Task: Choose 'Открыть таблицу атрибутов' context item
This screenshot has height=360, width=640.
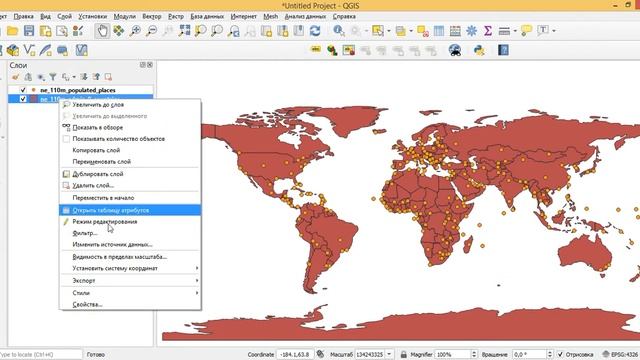Action: tap(130, 210)
